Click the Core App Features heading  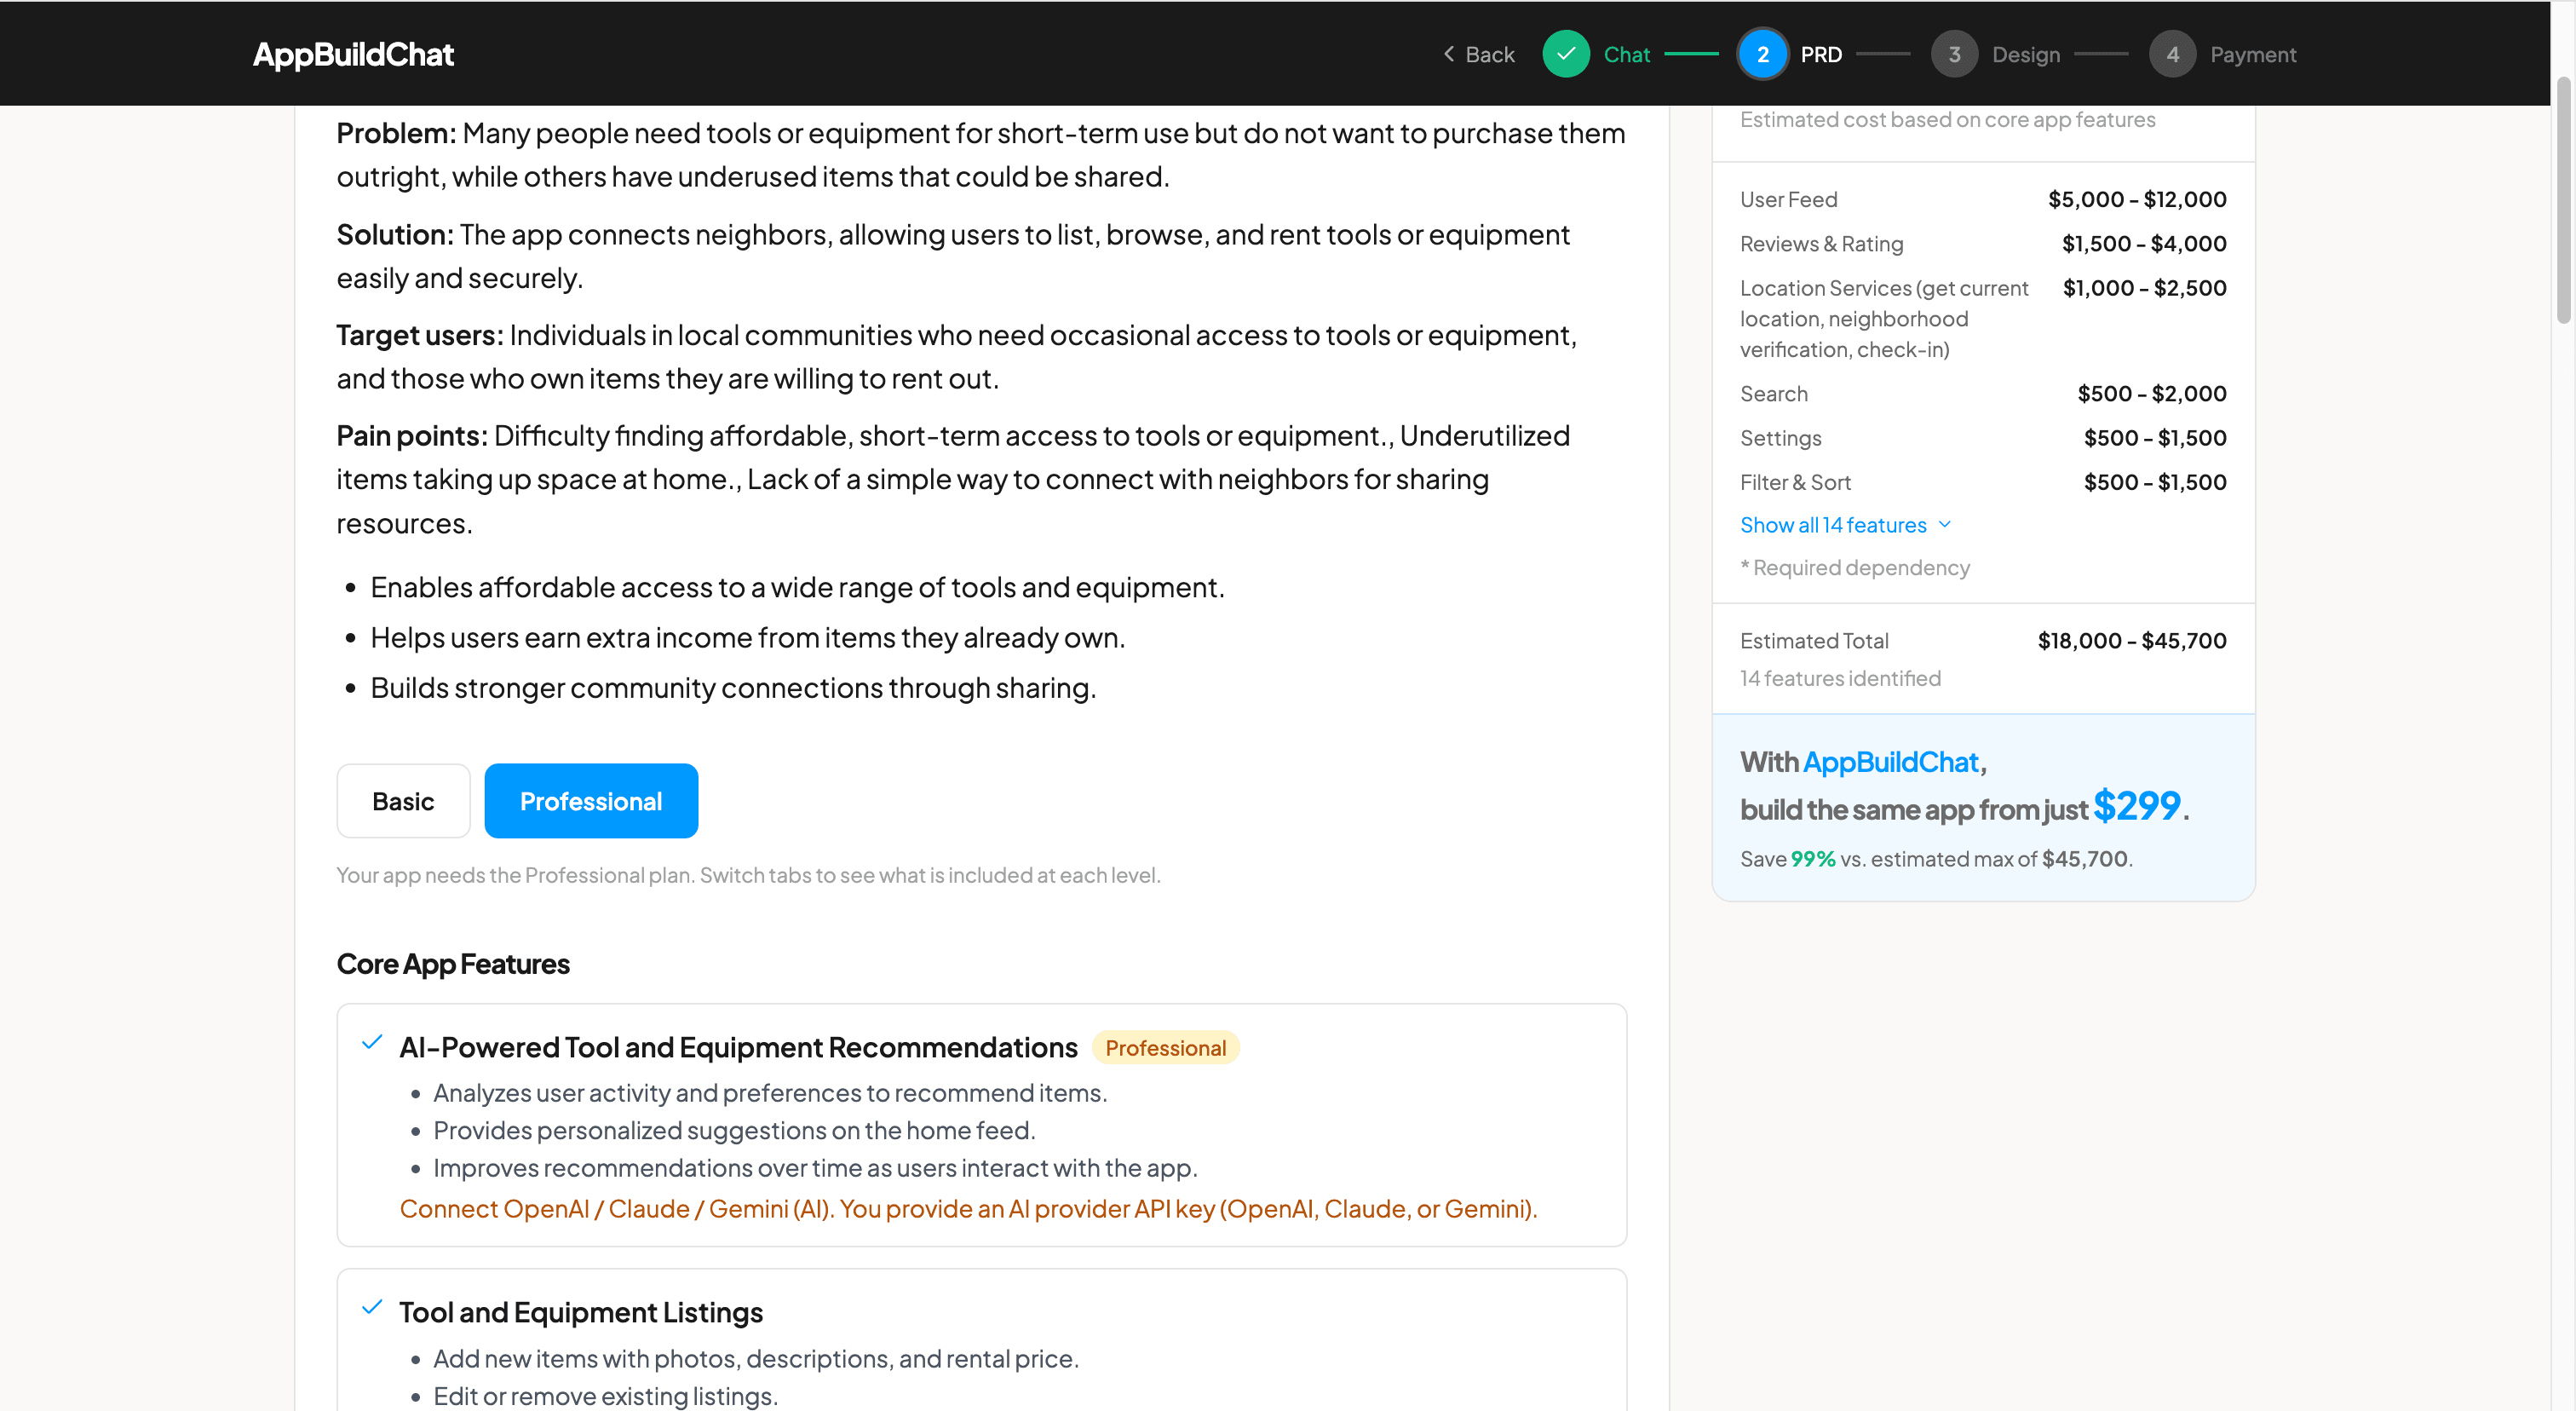[x=453, y=964]
